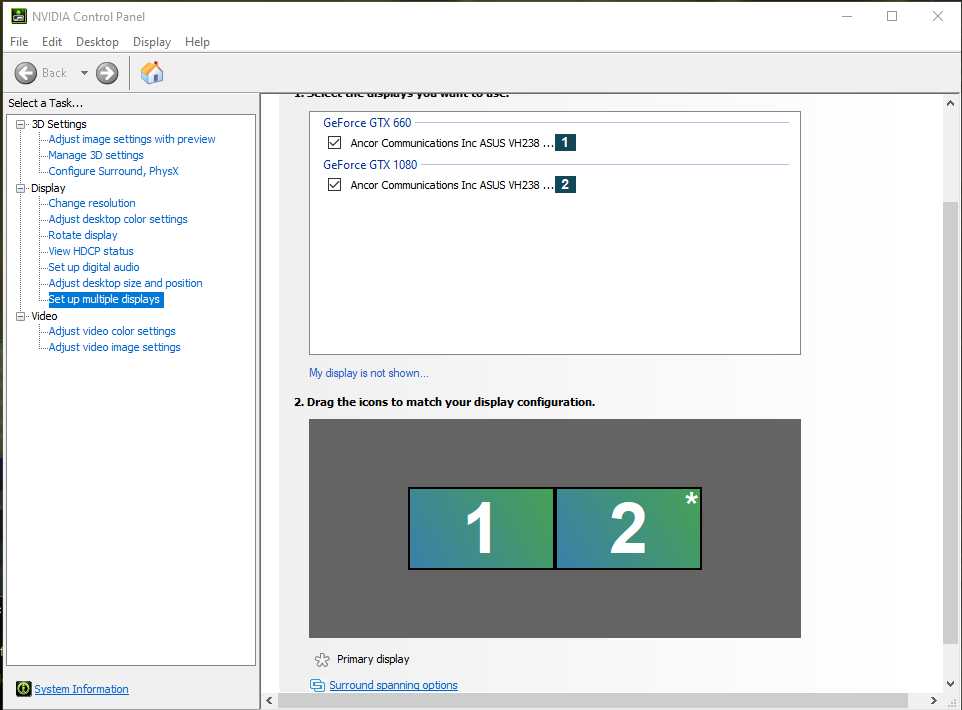Open the Back history dropdown arrow

pos(84,73)
